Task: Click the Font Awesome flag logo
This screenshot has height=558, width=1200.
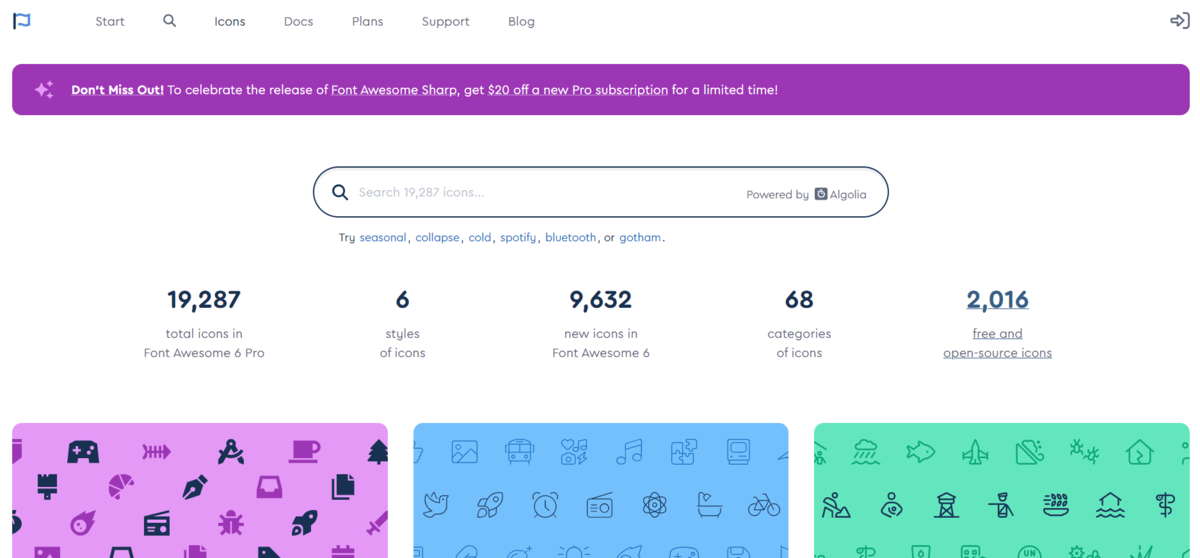Action: click(x=21, y=21)
